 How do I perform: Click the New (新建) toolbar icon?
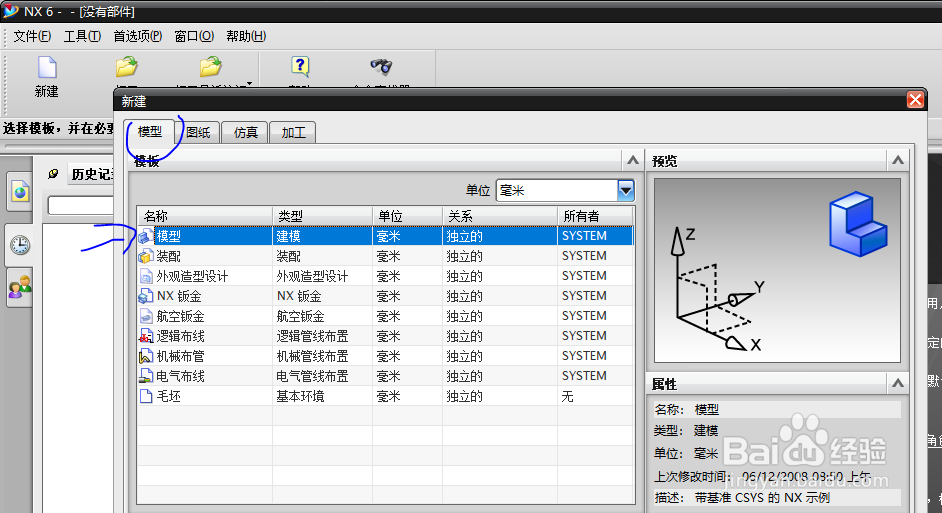pyautogui.click(x=47, y=67)
